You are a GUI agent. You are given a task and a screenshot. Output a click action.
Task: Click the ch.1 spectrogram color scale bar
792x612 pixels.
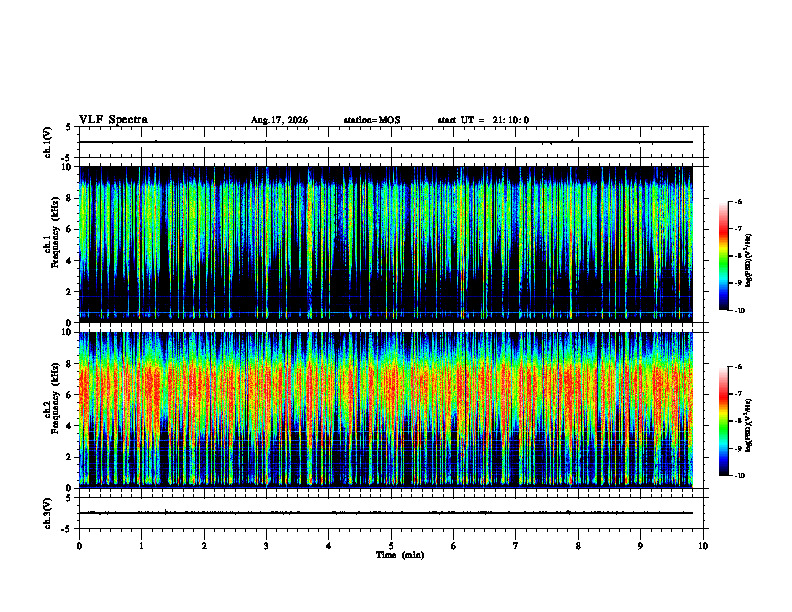tap(724, 256)
